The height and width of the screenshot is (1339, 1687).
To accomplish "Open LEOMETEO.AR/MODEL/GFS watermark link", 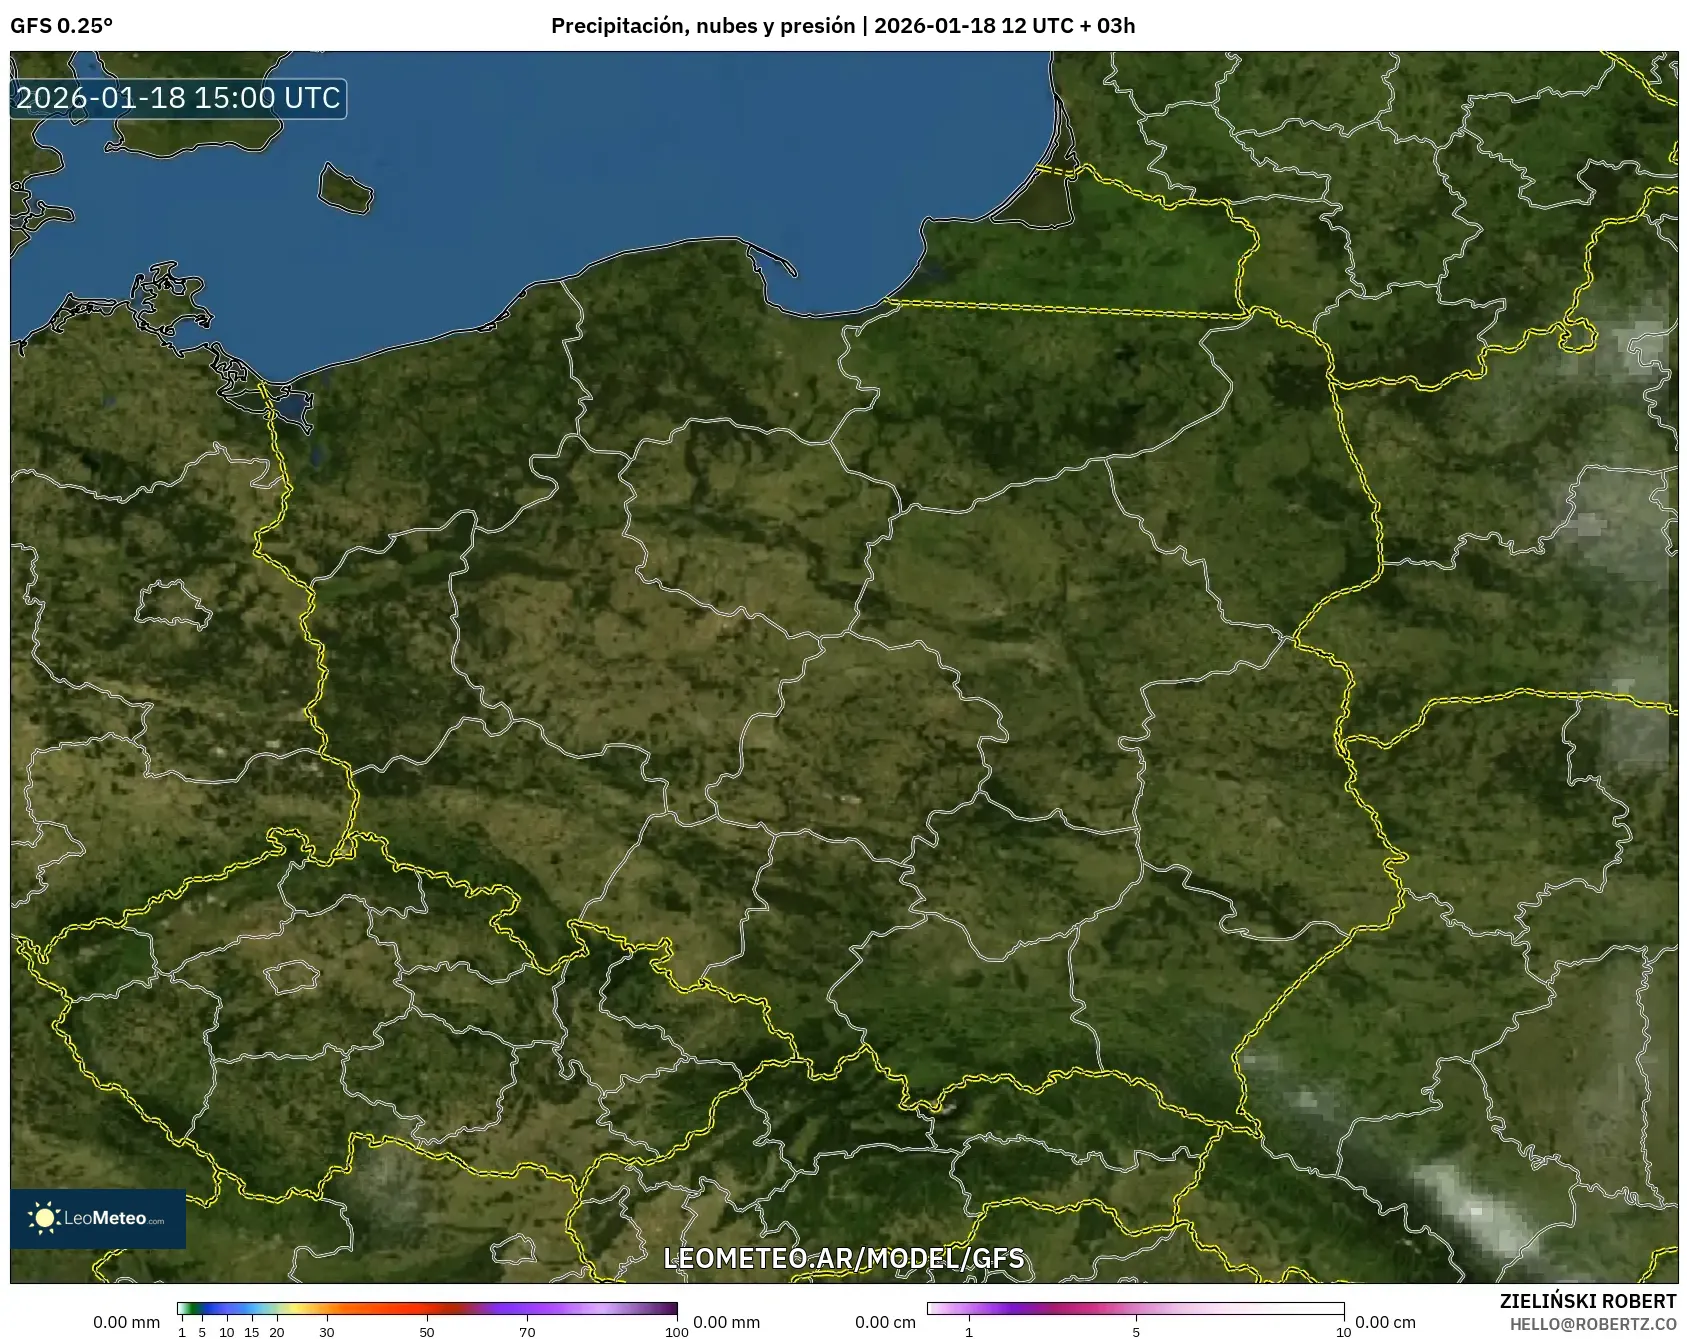I will [x=845, y=1260].
